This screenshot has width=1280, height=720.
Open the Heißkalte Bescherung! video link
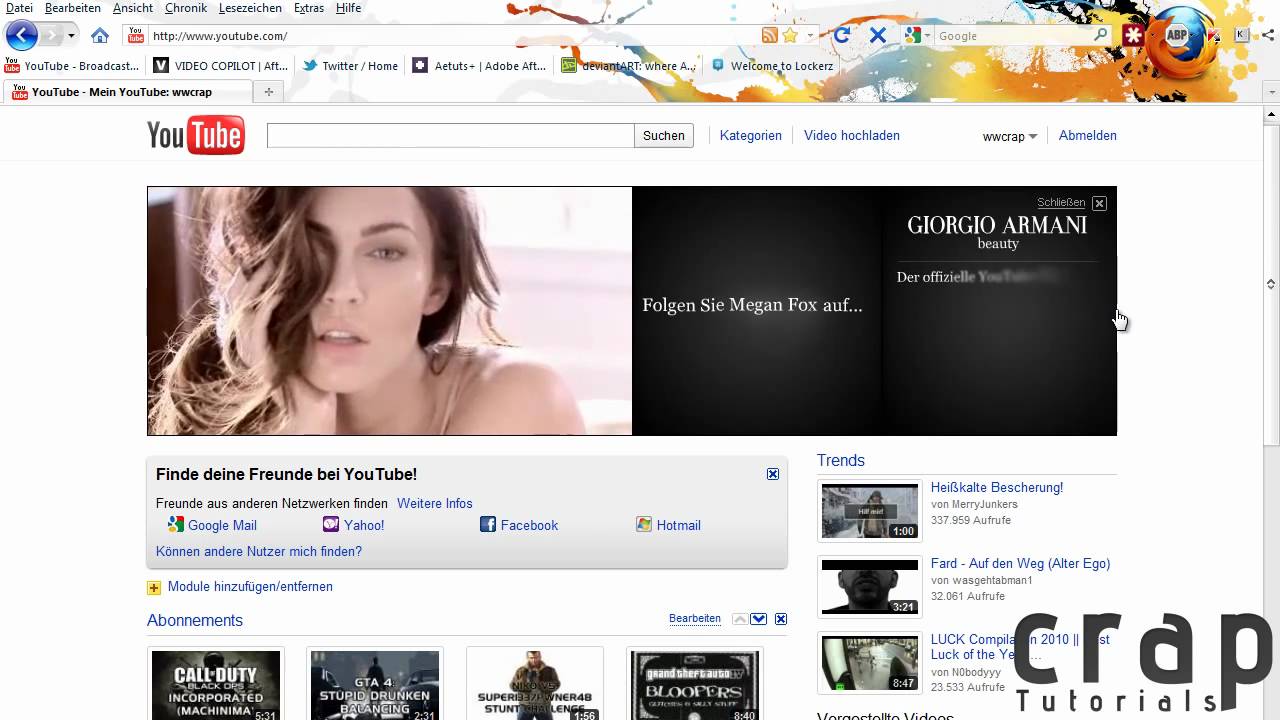click(x=997, y=488)
